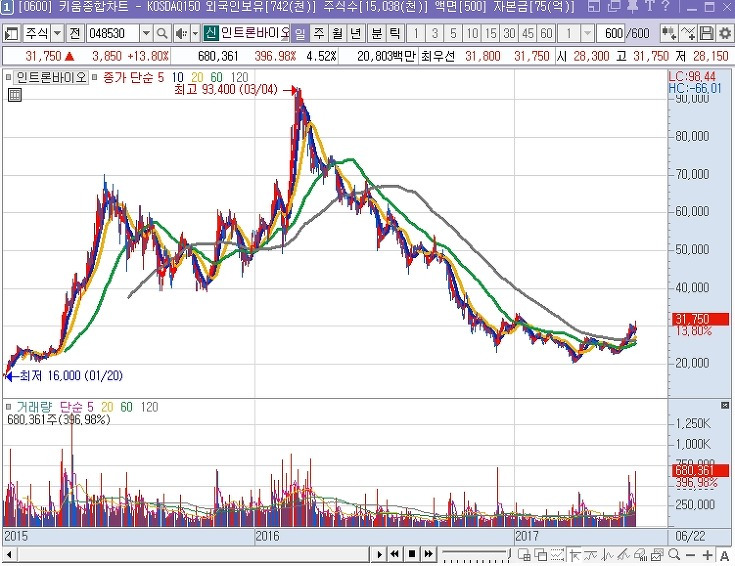Select the 일 (daily) period toggle
The height and width of the screenshot is (566, 735).
point(300,33)
